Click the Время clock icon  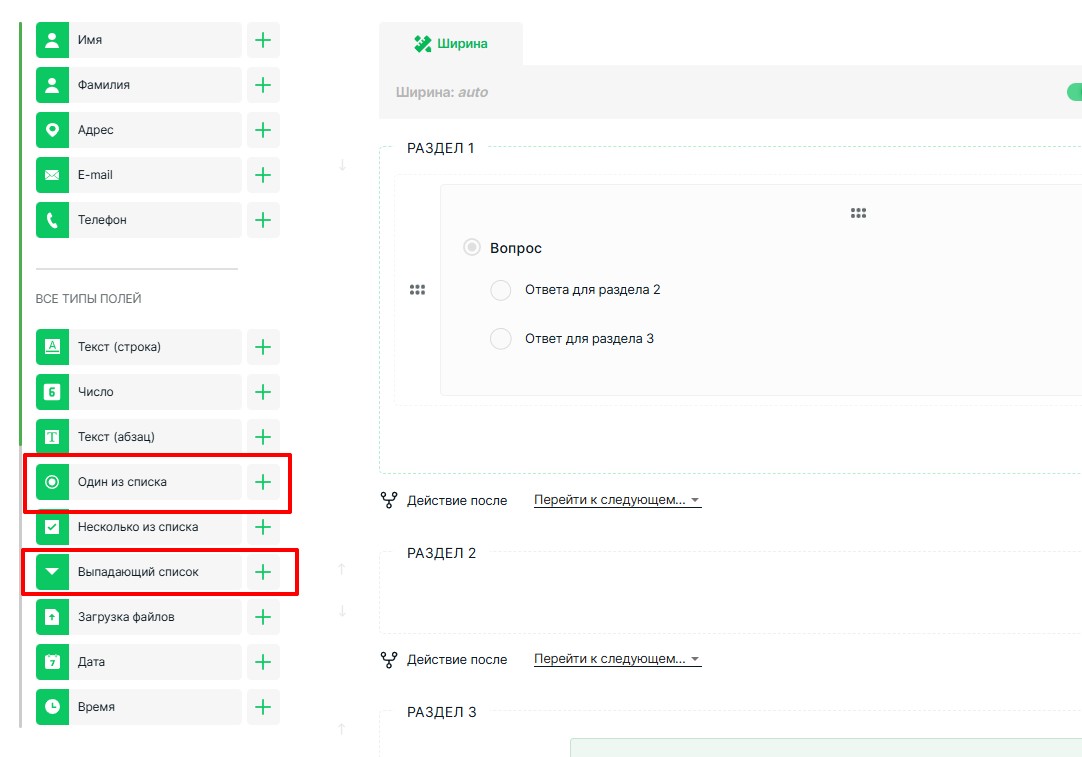[52, 707]
